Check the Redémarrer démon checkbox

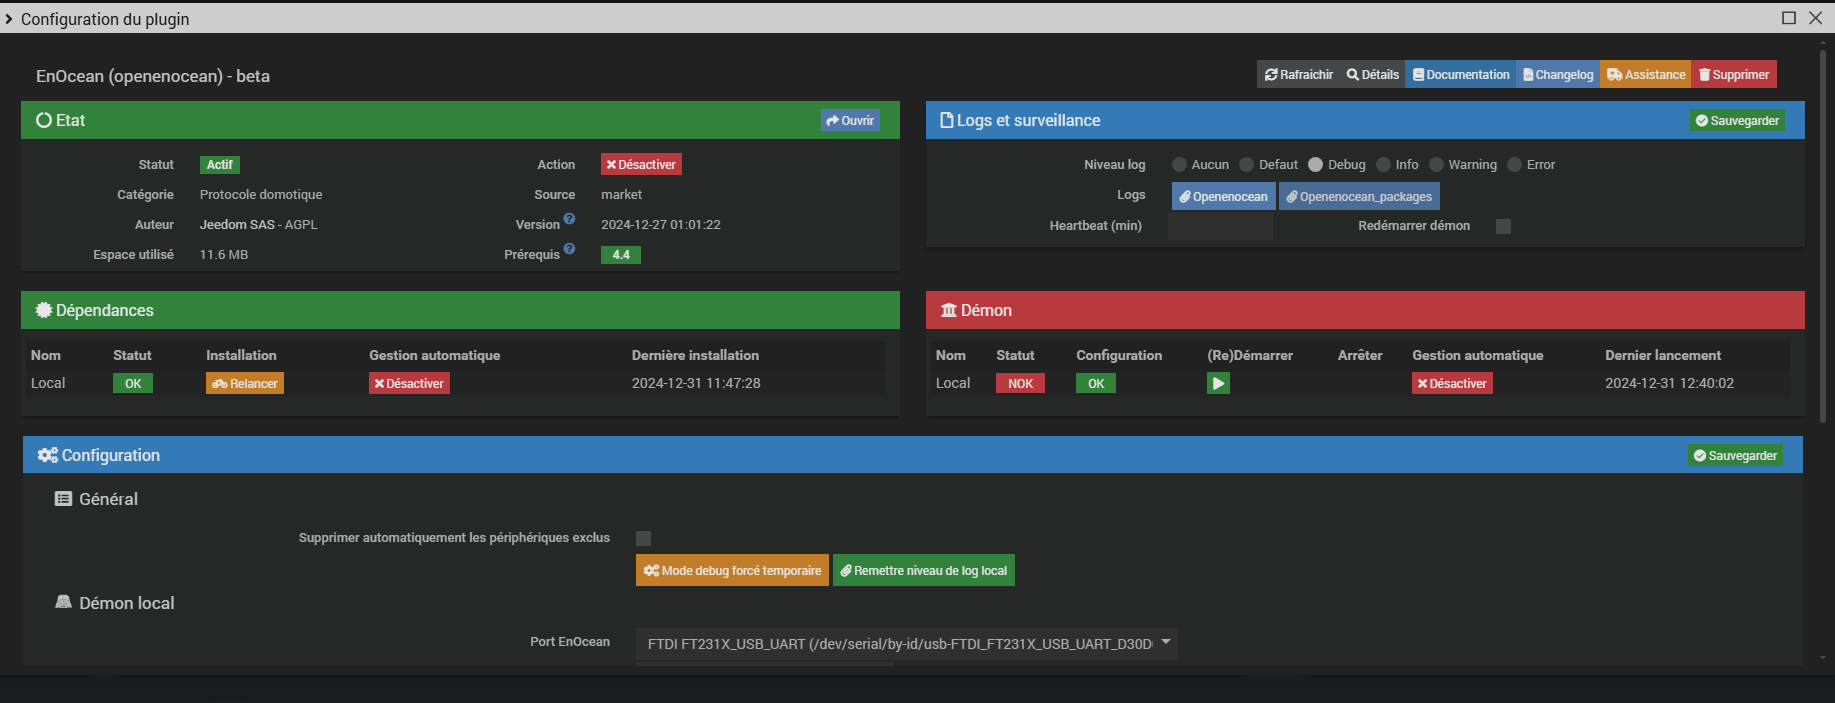pyautogui.click(x=1503, y=227)
